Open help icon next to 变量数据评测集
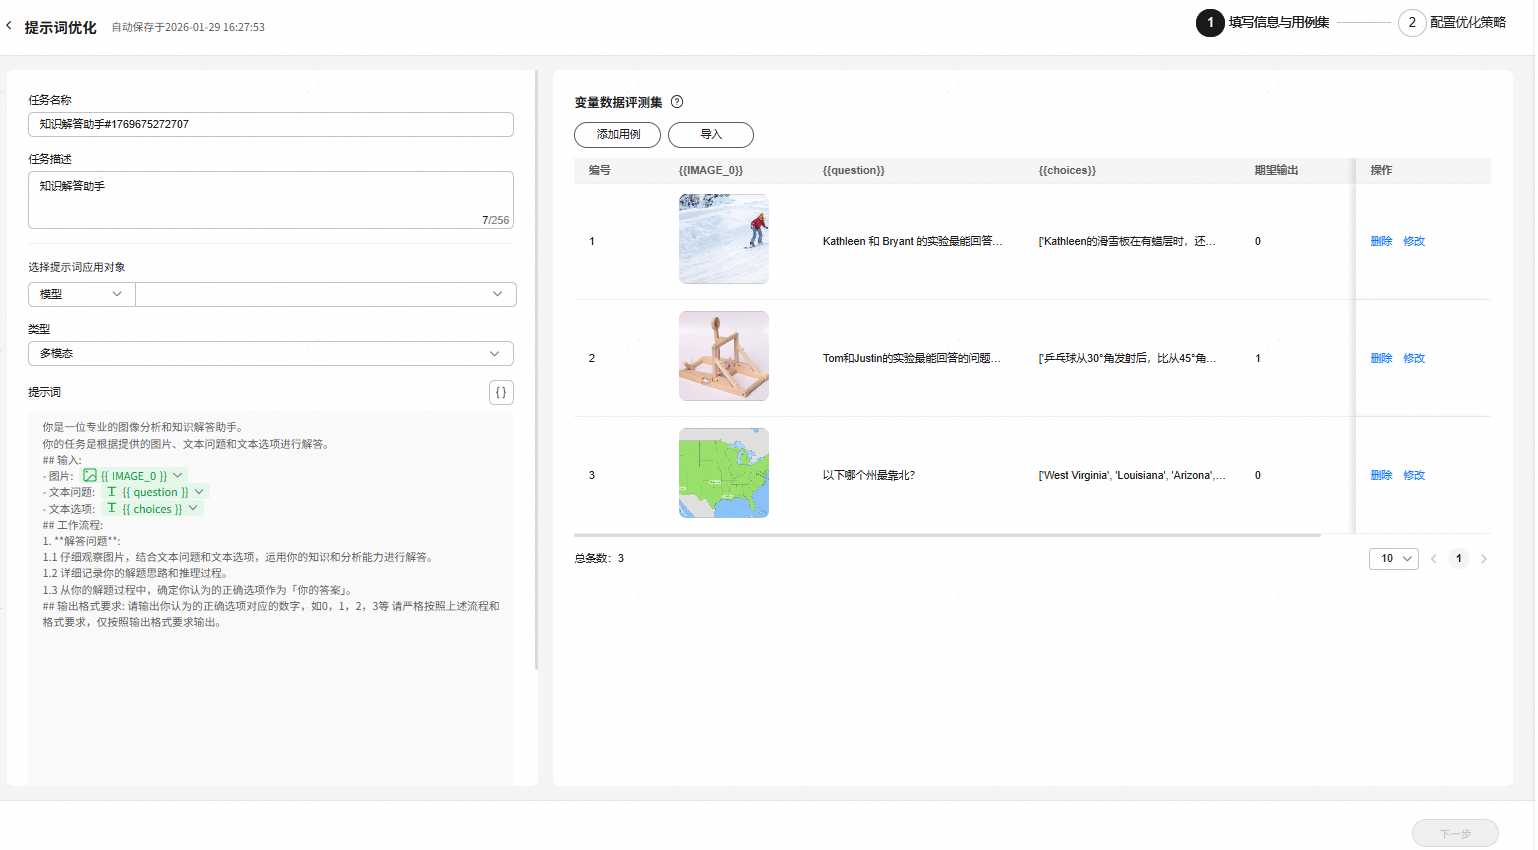Viewport: 1538px width, 850px height. click(677, 102)
